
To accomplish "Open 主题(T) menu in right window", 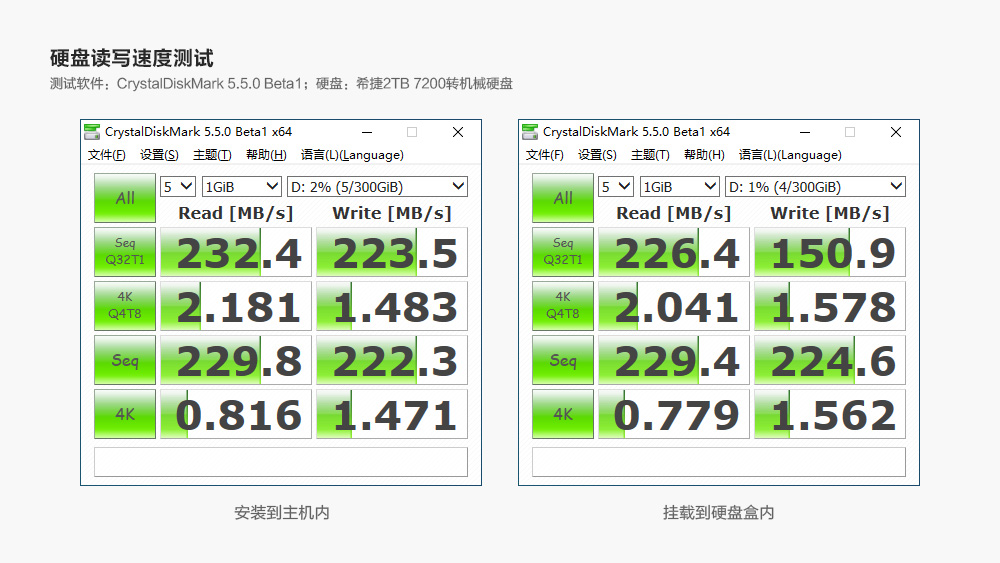I will coord(650,155).
